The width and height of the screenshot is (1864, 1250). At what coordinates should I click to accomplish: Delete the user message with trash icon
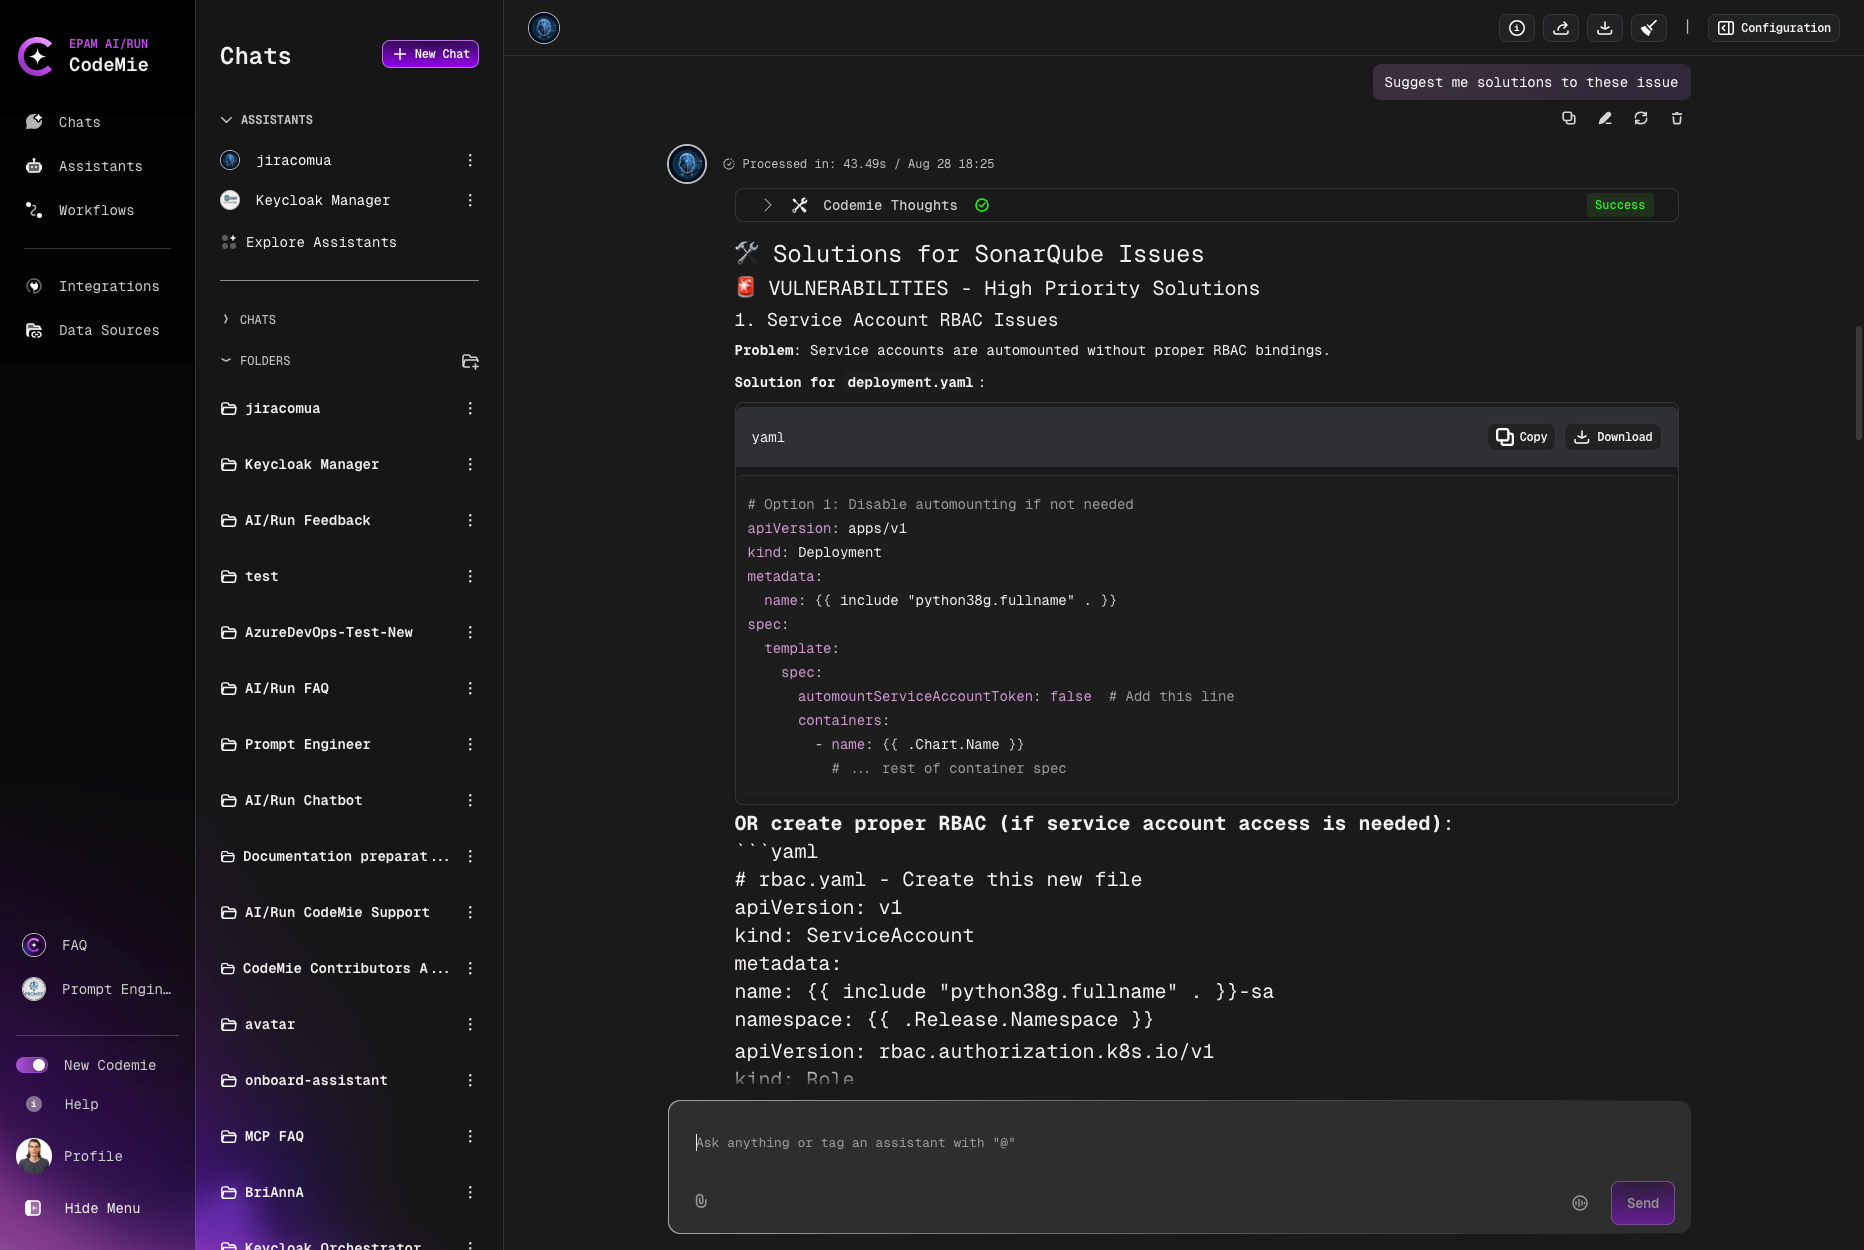coord(1677,118)
